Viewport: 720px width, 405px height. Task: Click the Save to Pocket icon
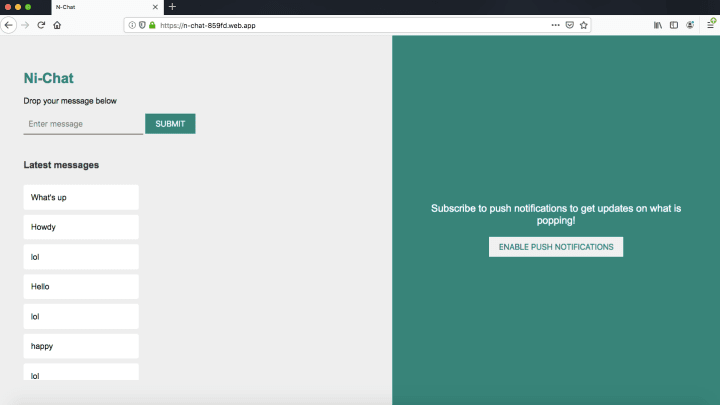570,25
